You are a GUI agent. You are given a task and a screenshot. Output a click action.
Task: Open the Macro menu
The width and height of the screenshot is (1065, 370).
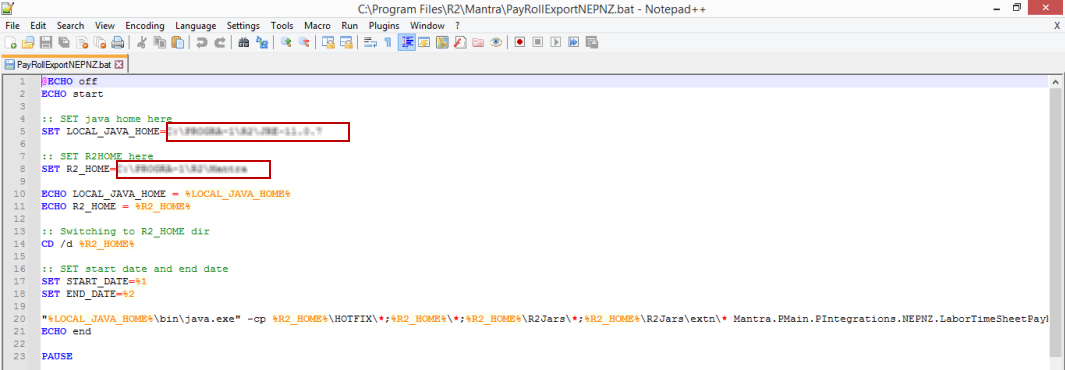point(317,26)
